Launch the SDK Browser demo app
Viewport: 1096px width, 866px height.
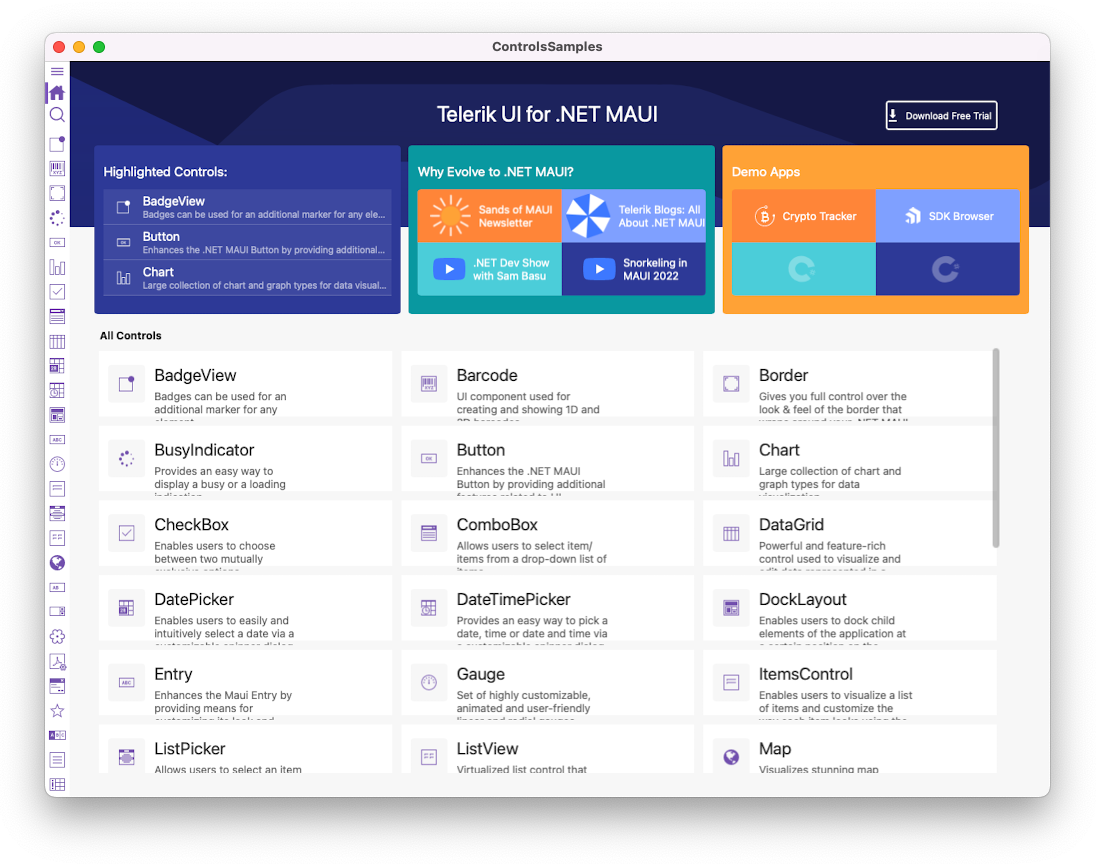click(x=948, y=216)
